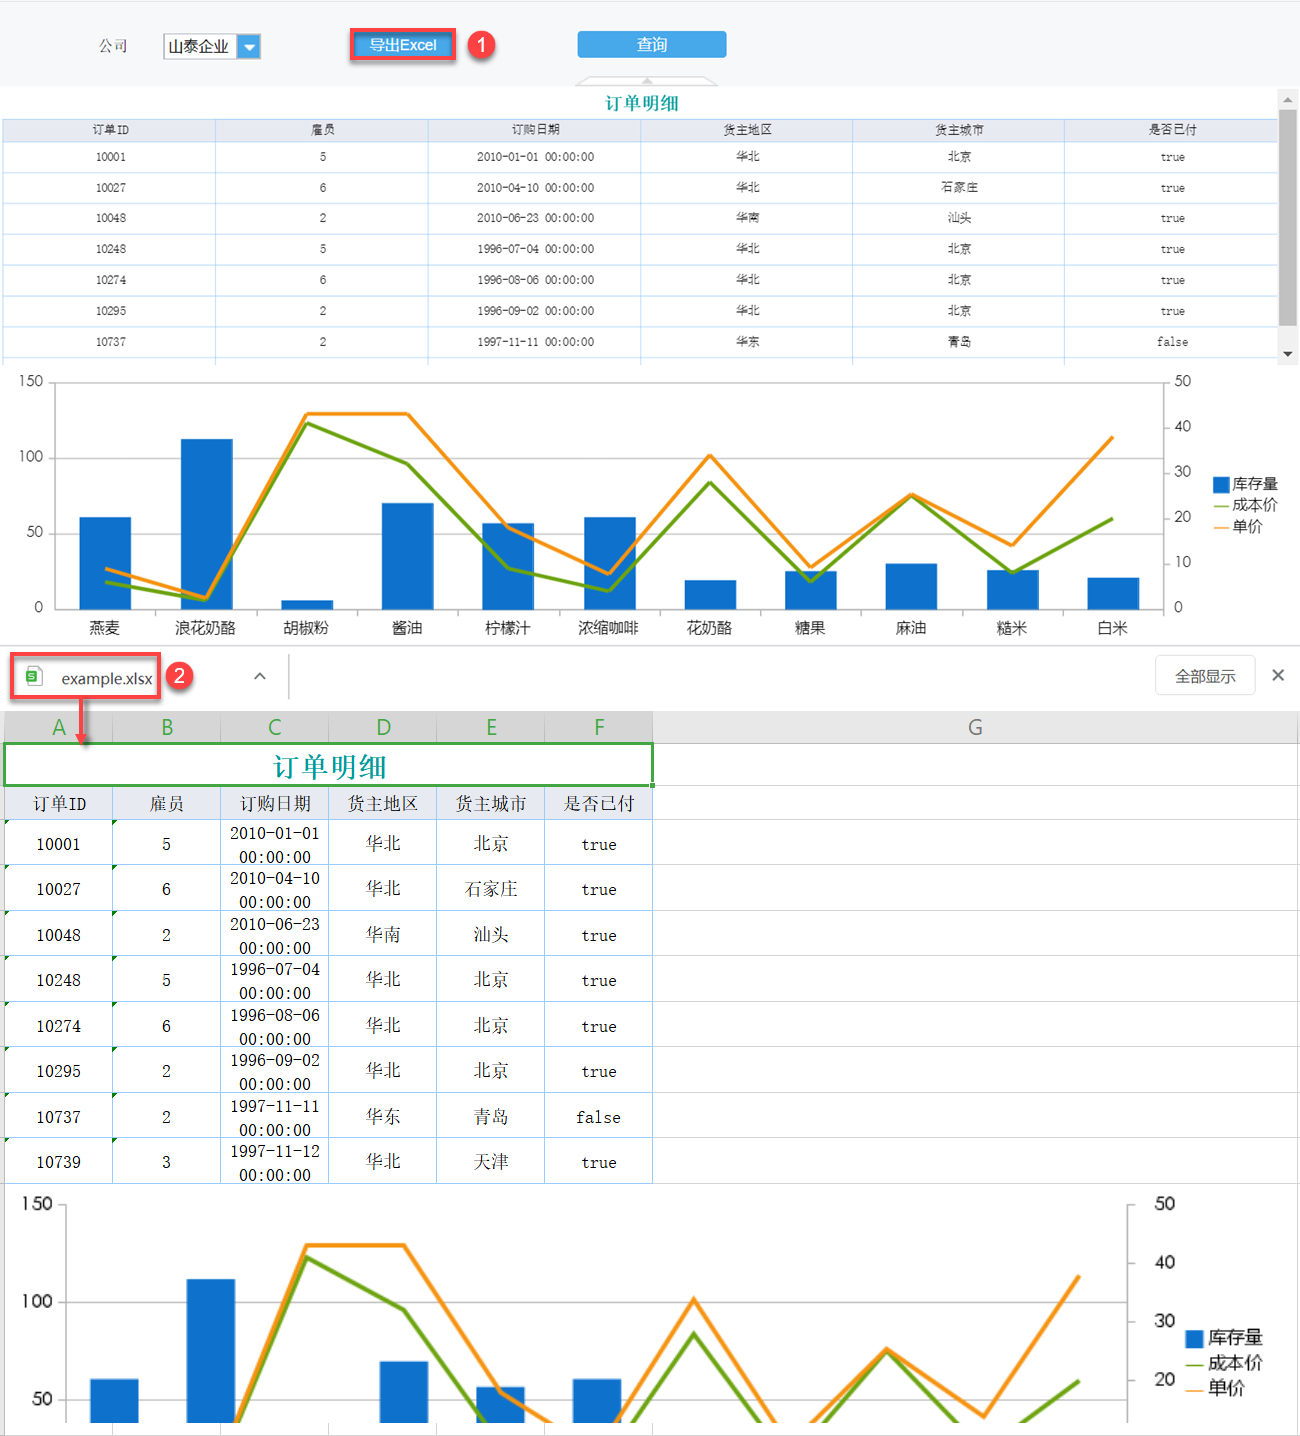1300x1436 pixels.
Task: Click the 浪花奶酪 bar in the web chart
Action: (x=207, y=524)
